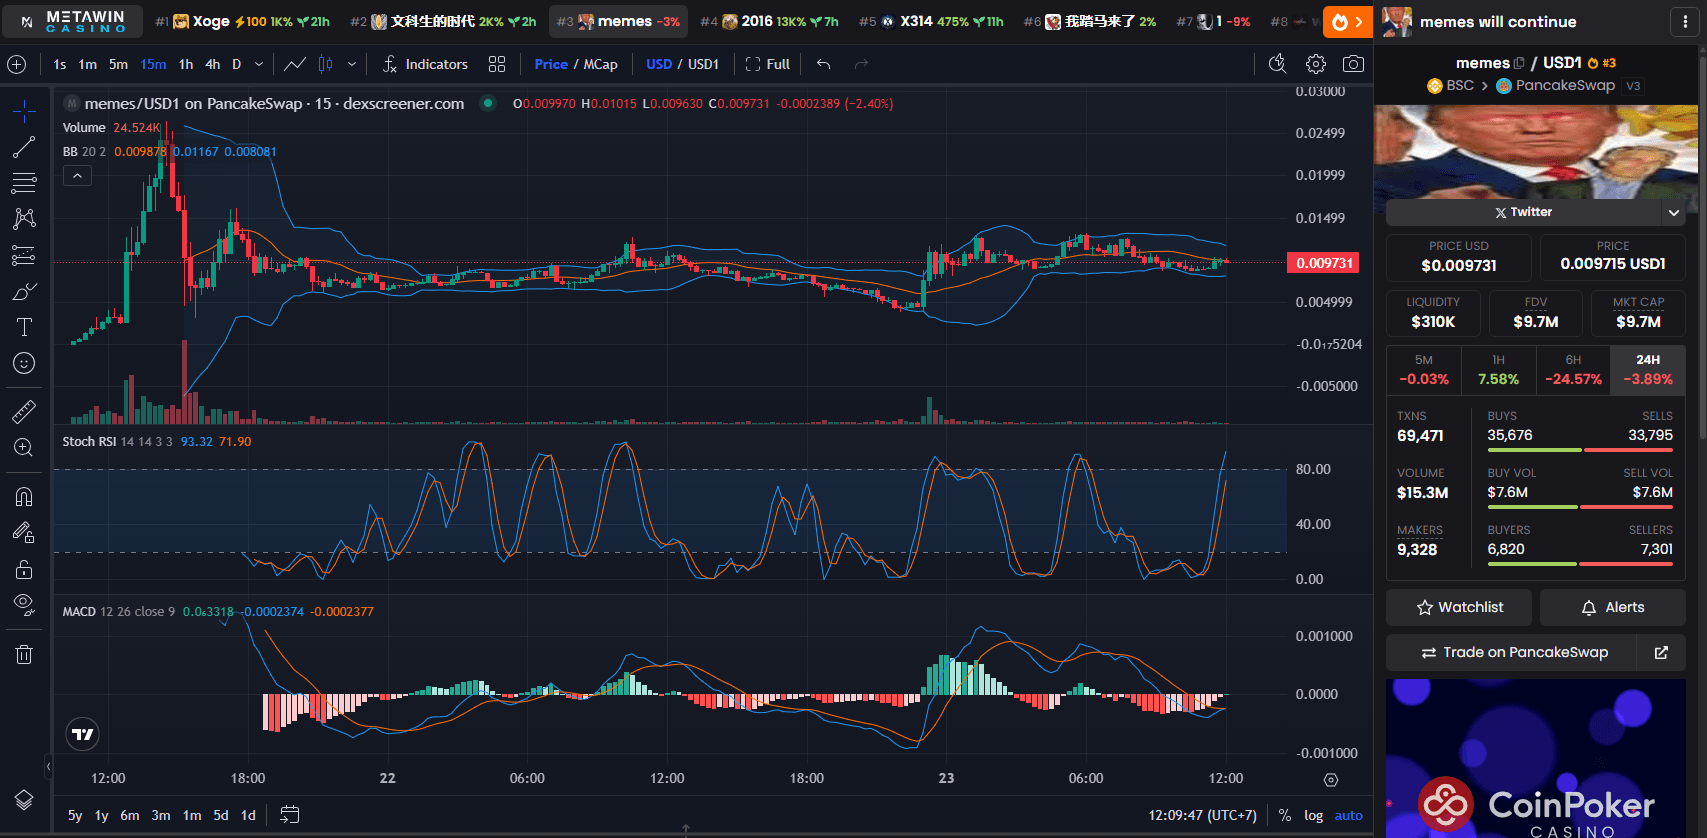
Task: Open the go-to-date calendar icon
Action: click(289, 815)
